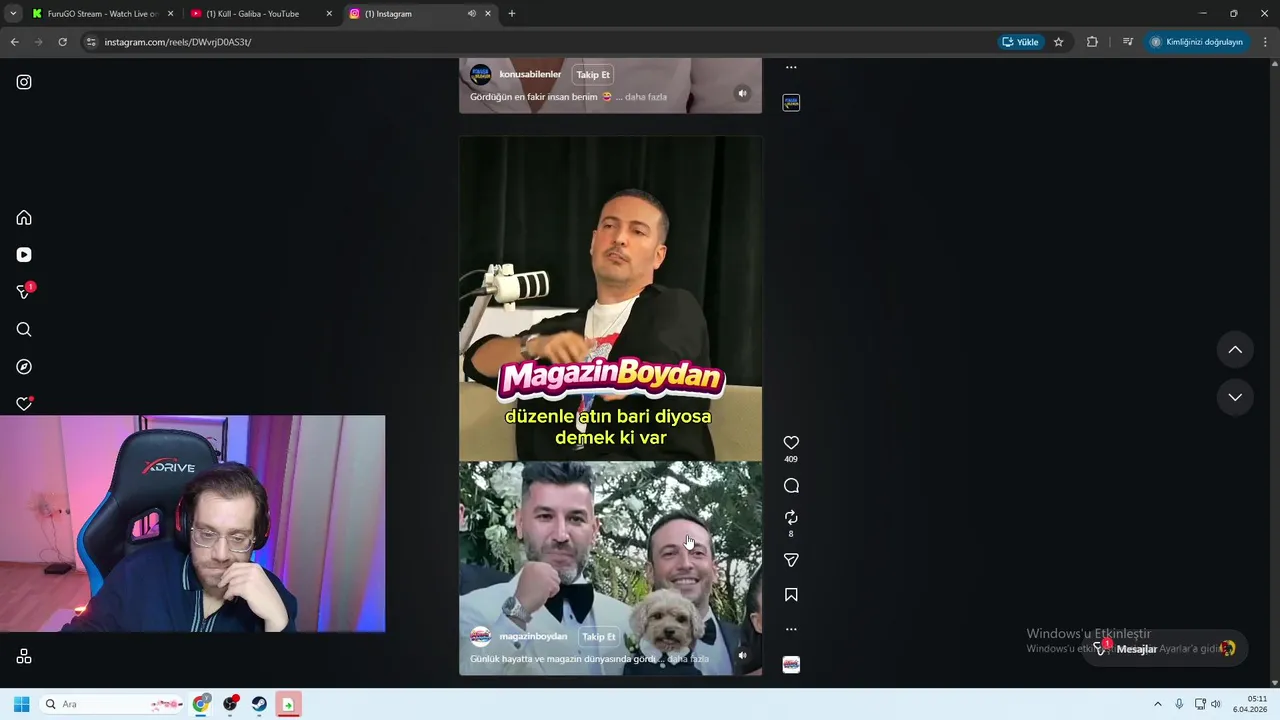Open Steam from the taskbar
Image resolution: width=1280 pixels, height=720 pixels.
tap(259, 704)
